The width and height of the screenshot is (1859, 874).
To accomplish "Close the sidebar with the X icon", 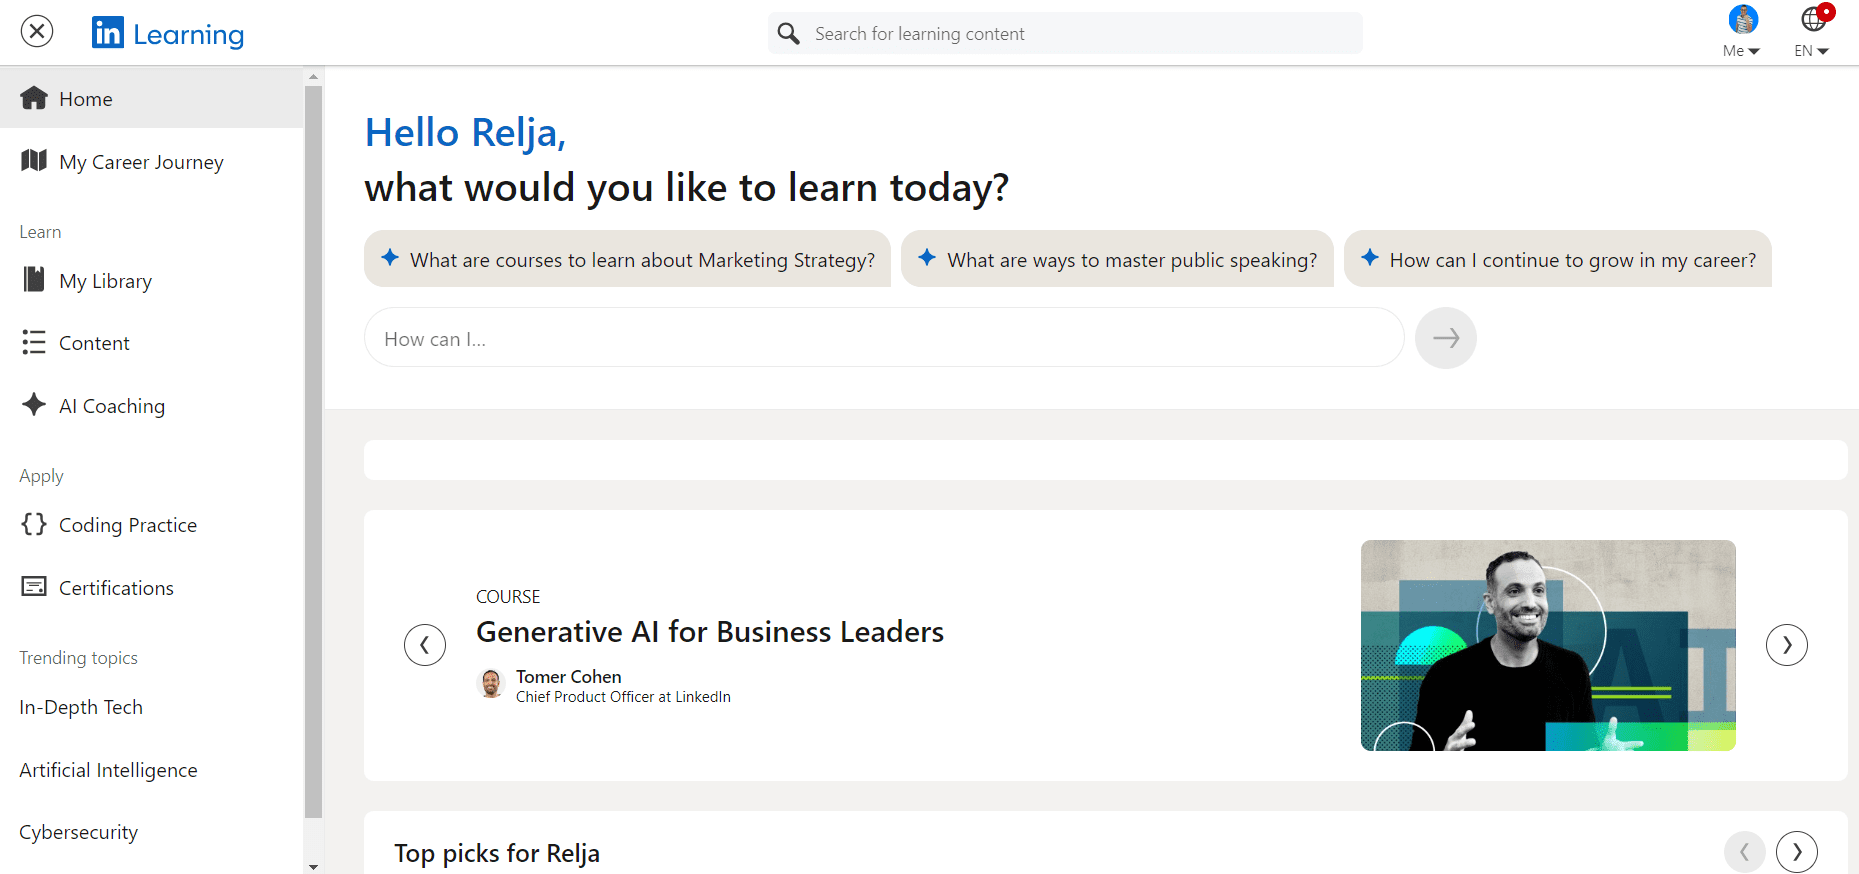I will click(x=37, y=32).
